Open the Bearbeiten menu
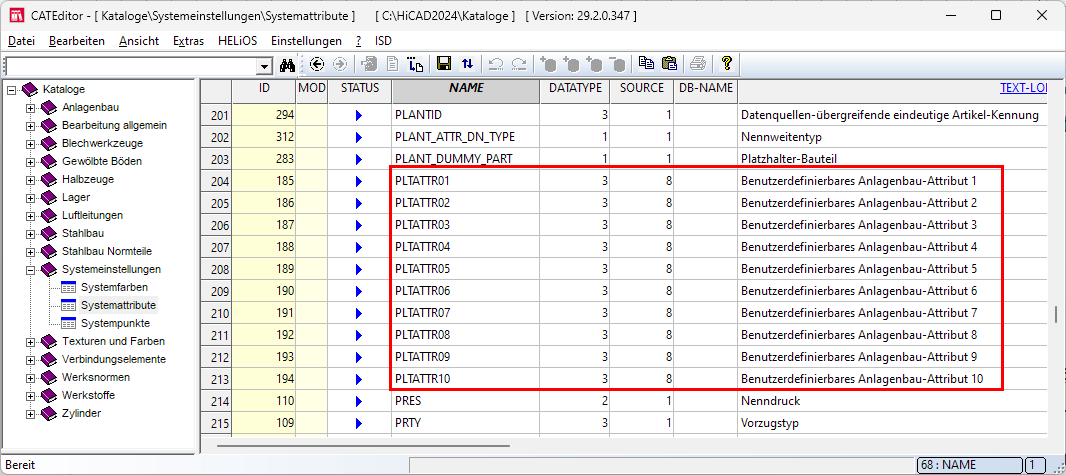Viewport: 1066px width, 475px height. pos(76,41)
